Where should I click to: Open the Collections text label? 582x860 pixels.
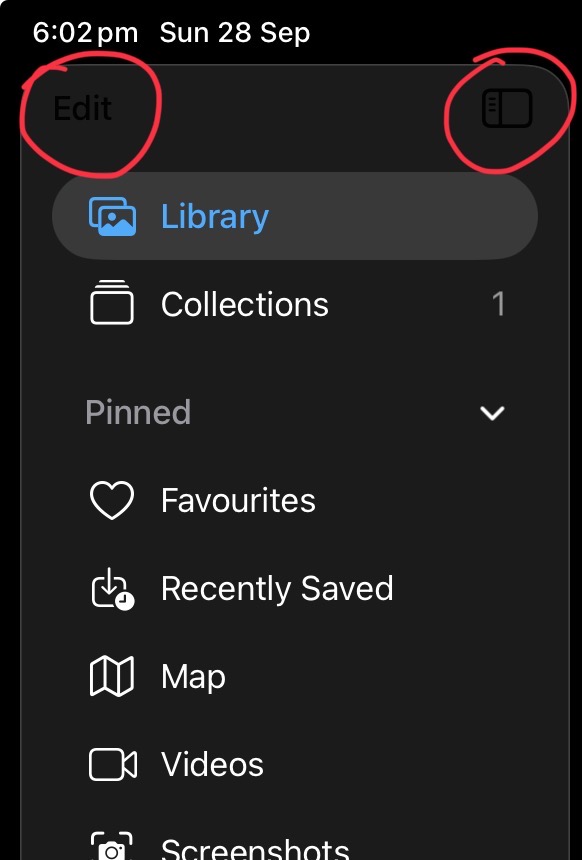[245, 304]
